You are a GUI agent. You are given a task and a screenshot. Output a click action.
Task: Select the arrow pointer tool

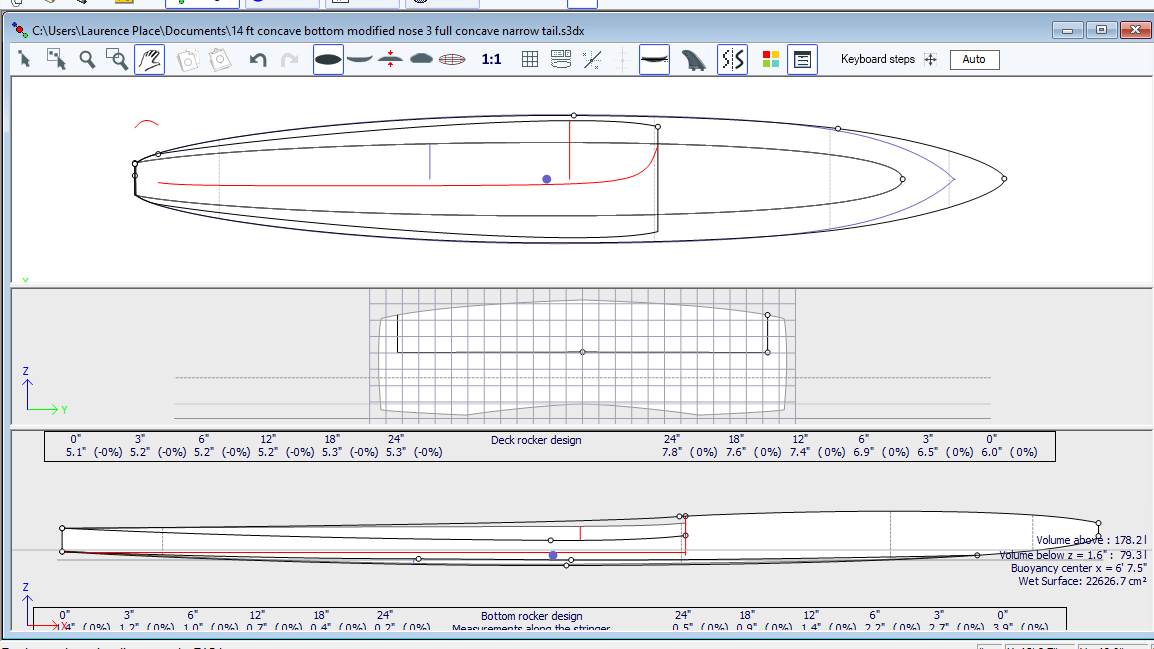click(25, 60)
